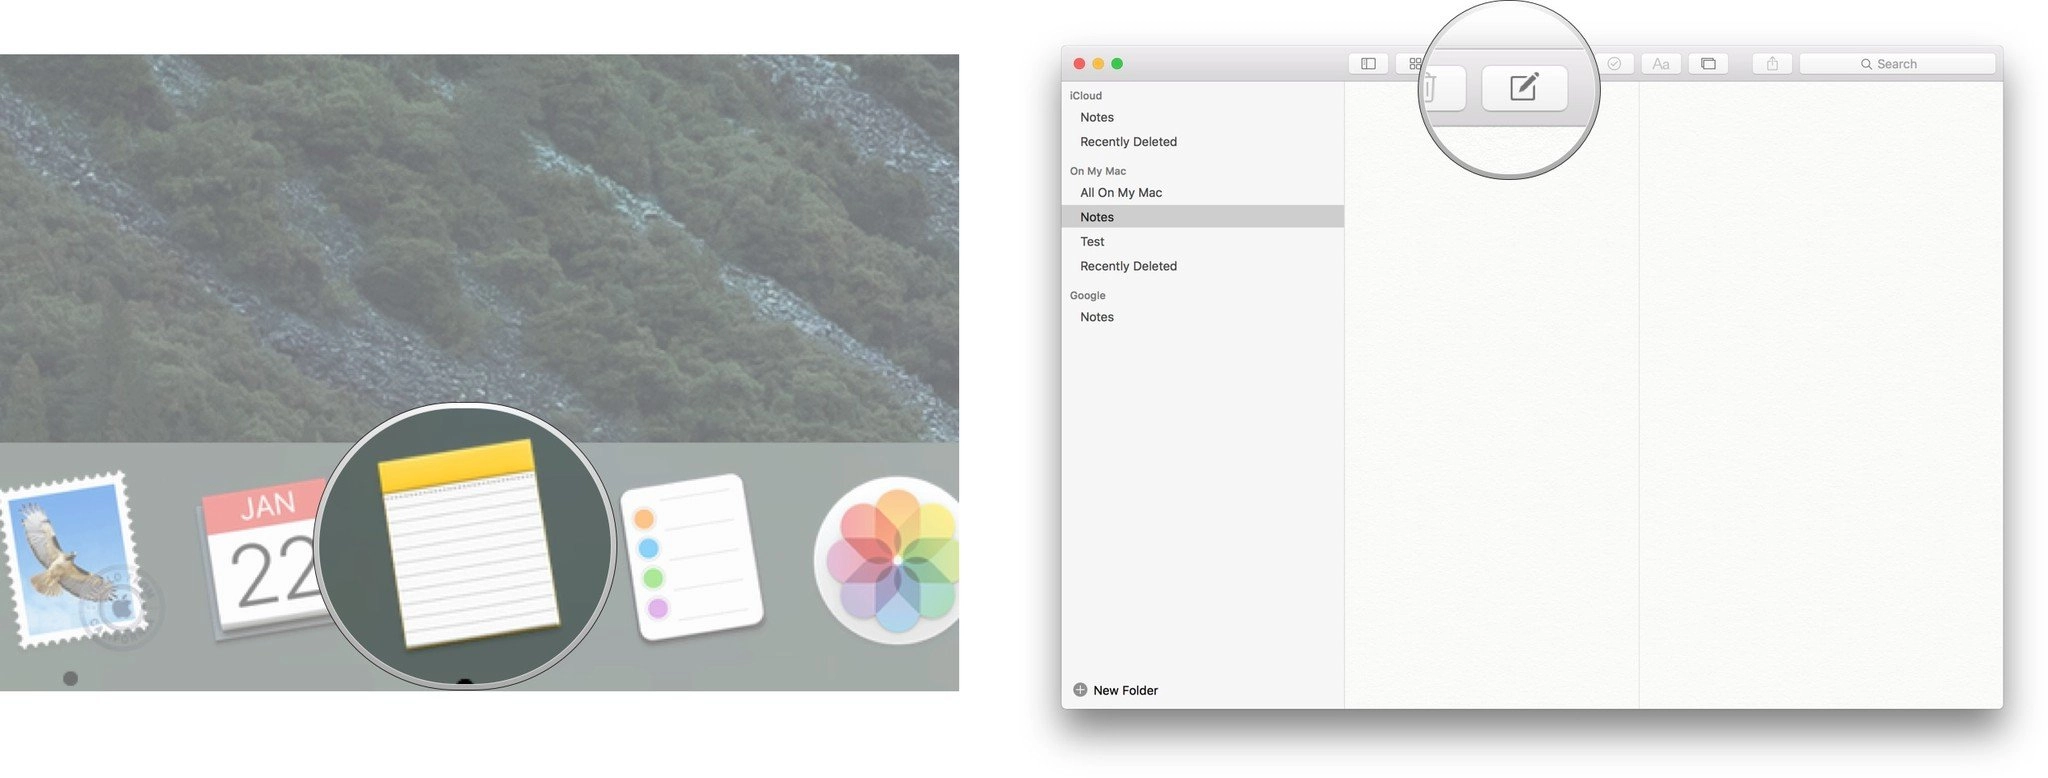Open Recently Deleted under iCloud

pos(1202,142)
